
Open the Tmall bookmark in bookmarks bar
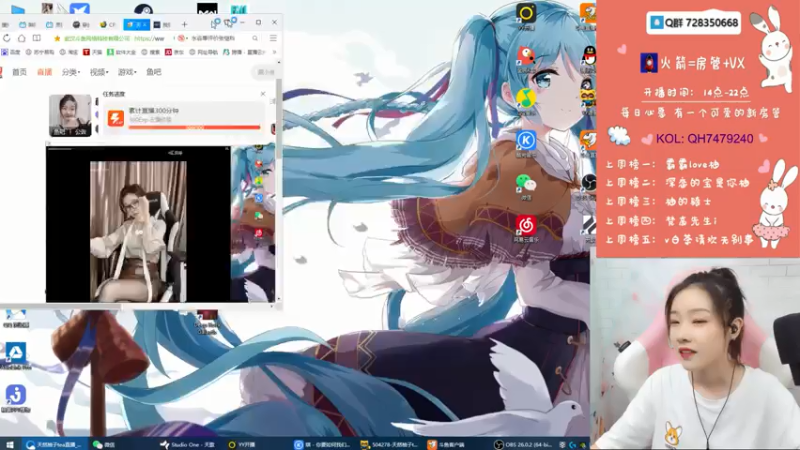92,52
